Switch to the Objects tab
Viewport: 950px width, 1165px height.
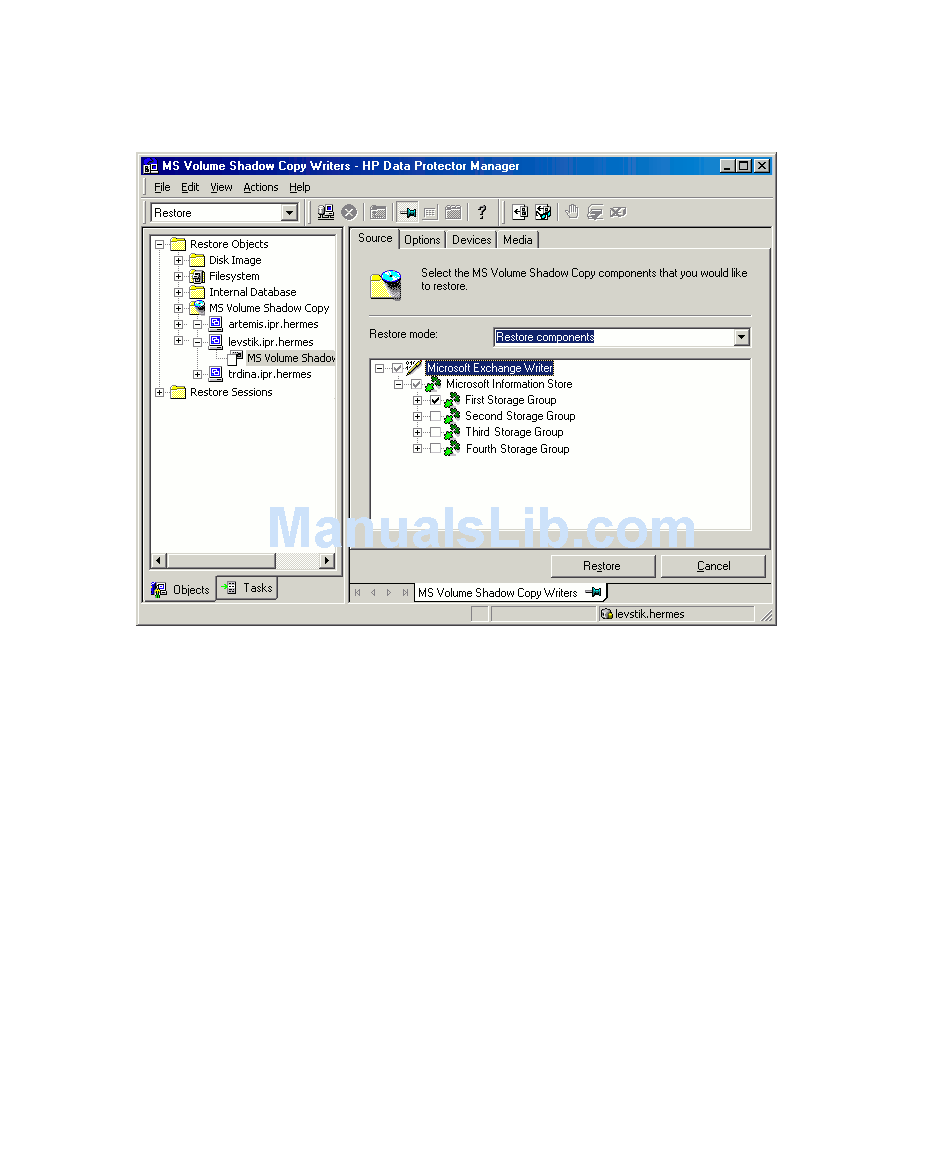[x=180, y=590]
